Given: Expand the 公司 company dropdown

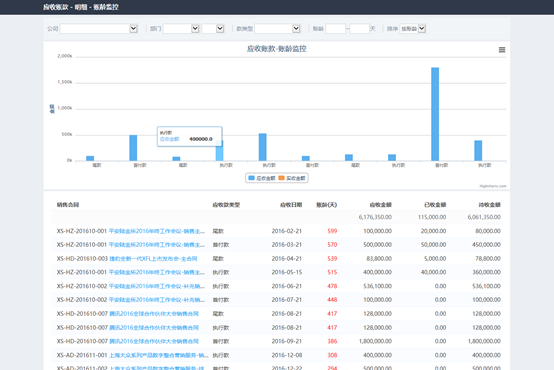Looking at the screenshot, I should coord(99,29).
